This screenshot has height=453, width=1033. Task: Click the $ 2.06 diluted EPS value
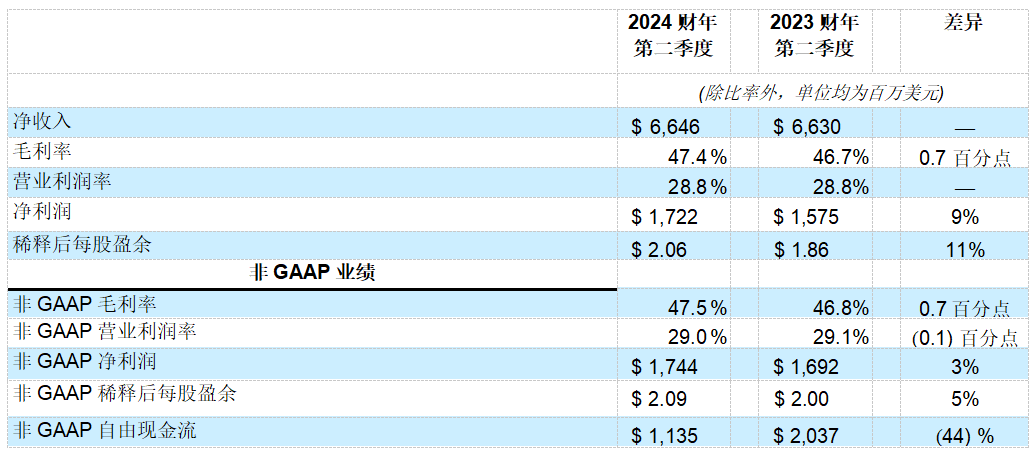(x=659, y=249)
